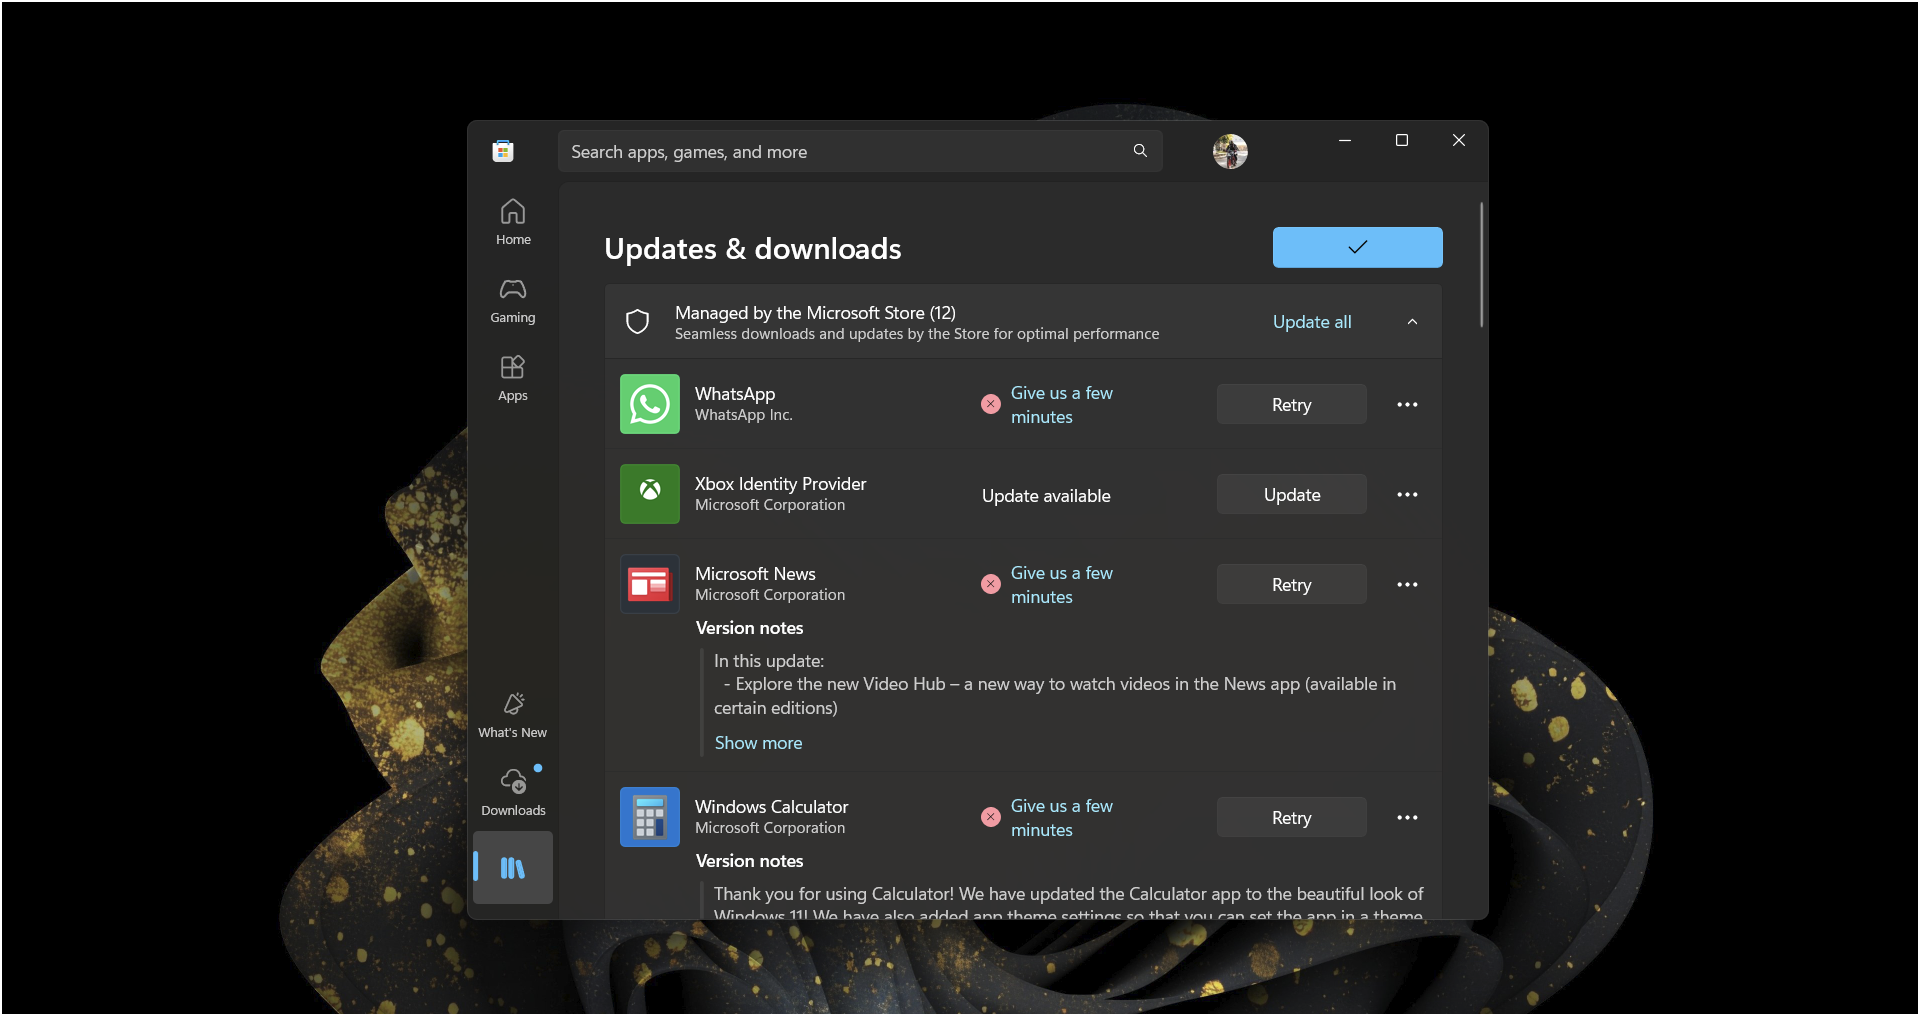Select the Library icon in the sidebar

(x=513, y=868)
